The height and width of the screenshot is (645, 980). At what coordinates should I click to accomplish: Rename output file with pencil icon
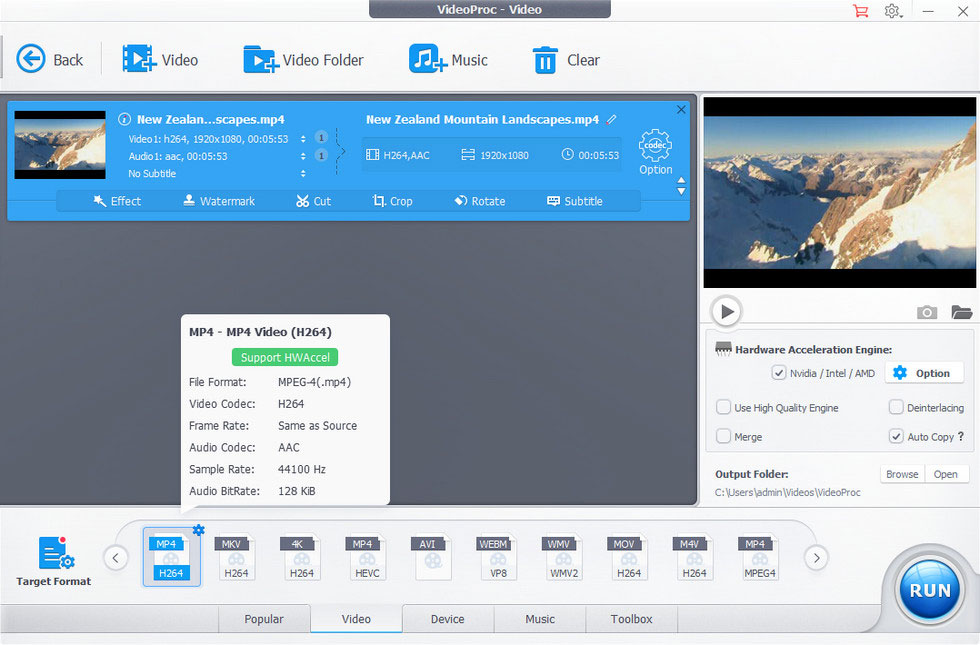(x=611, y=119)
